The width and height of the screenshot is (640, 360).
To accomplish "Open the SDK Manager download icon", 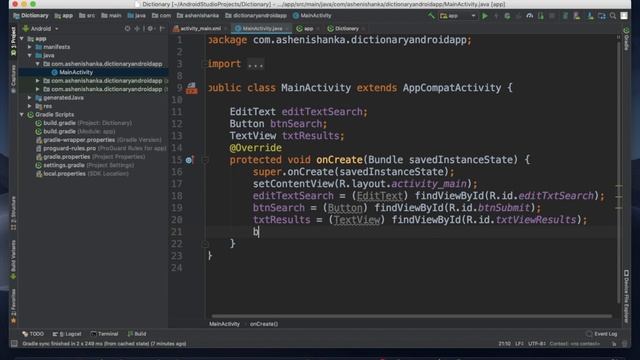I will (590, 16).
